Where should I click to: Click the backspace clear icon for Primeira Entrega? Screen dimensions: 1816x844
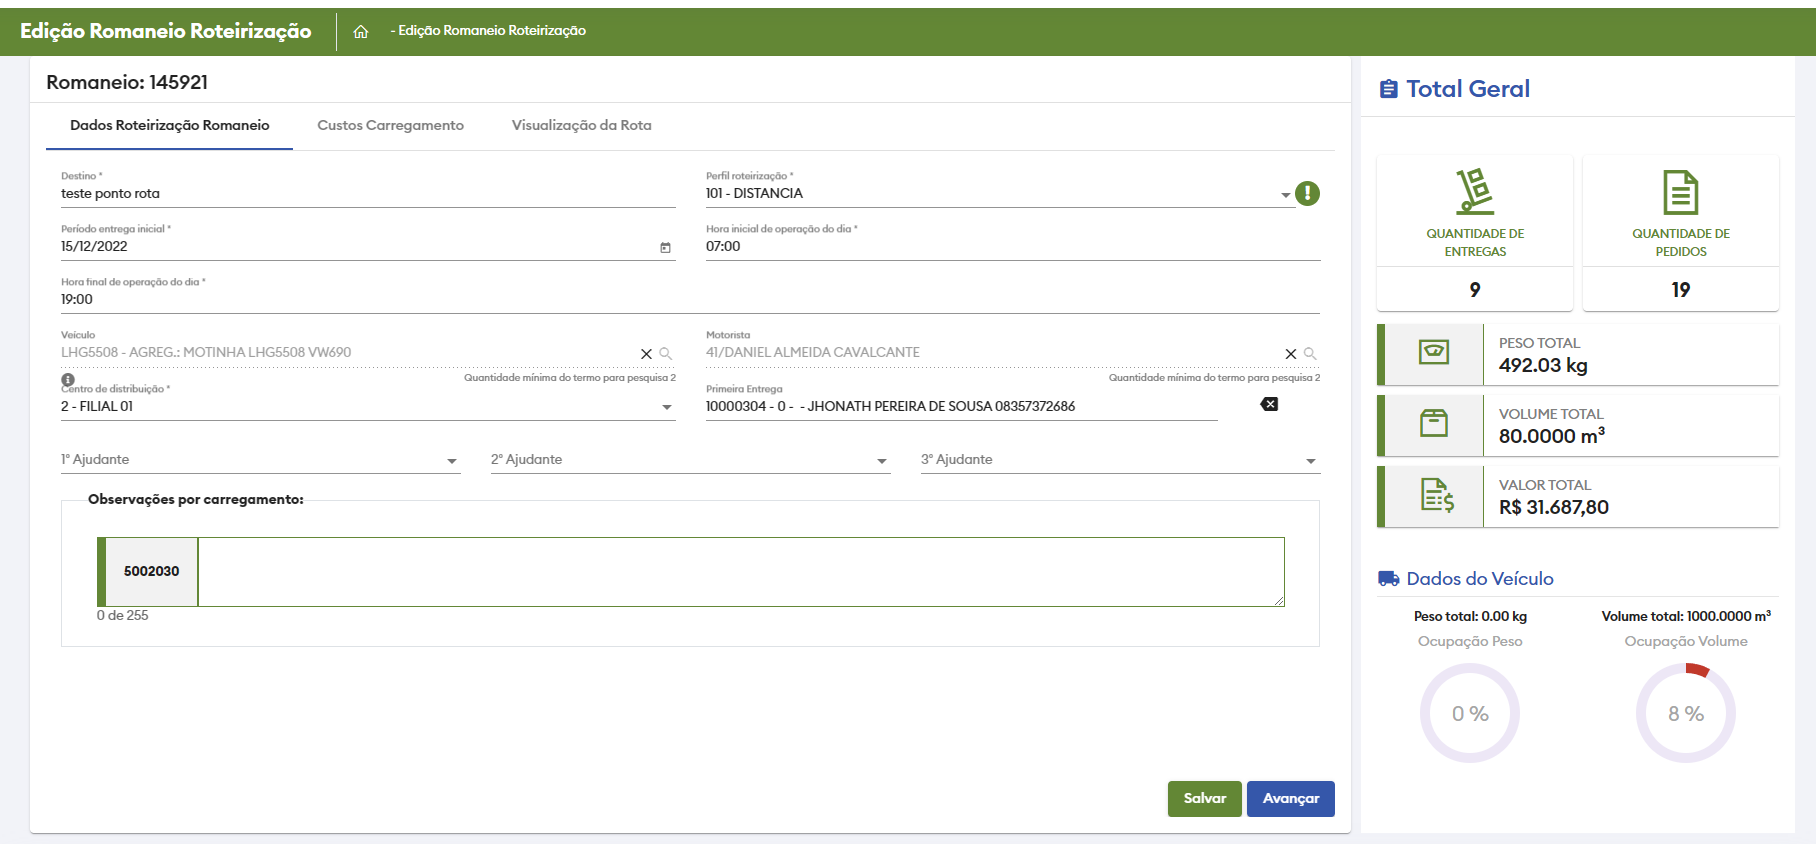coord(1269,404)
